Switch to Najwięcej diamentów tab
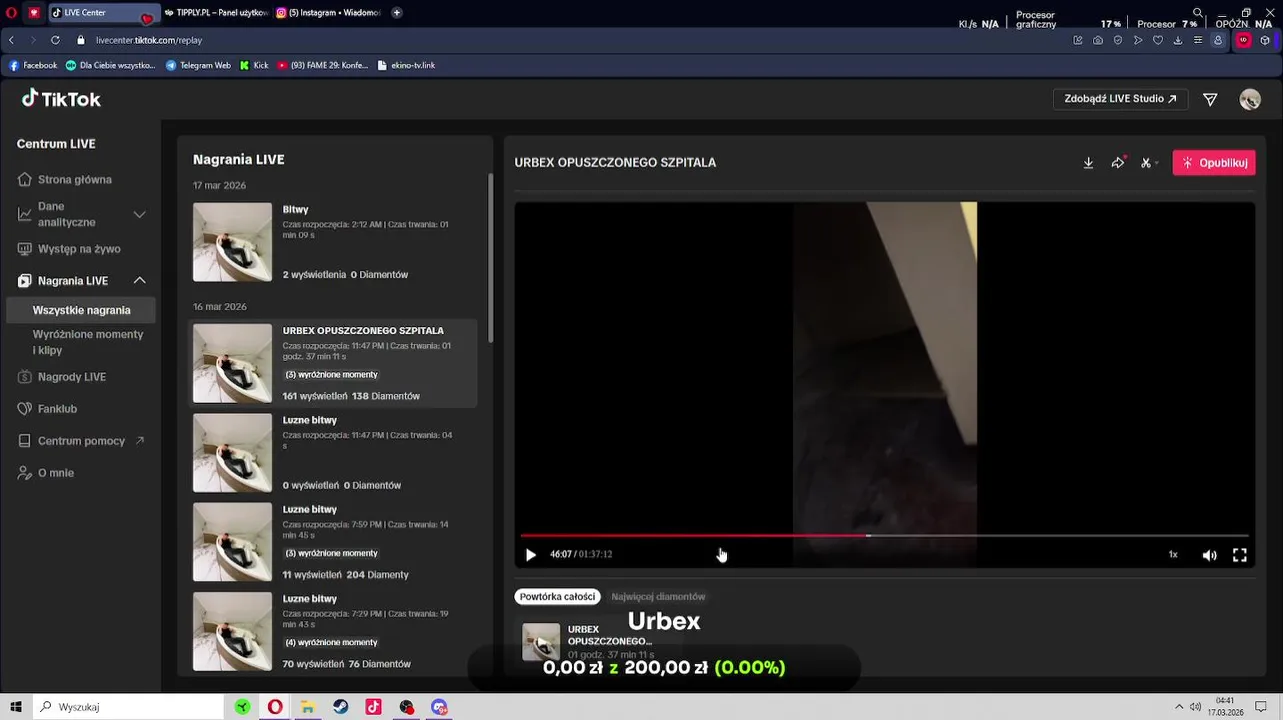The image size is (1283, 720). (658, 597)
